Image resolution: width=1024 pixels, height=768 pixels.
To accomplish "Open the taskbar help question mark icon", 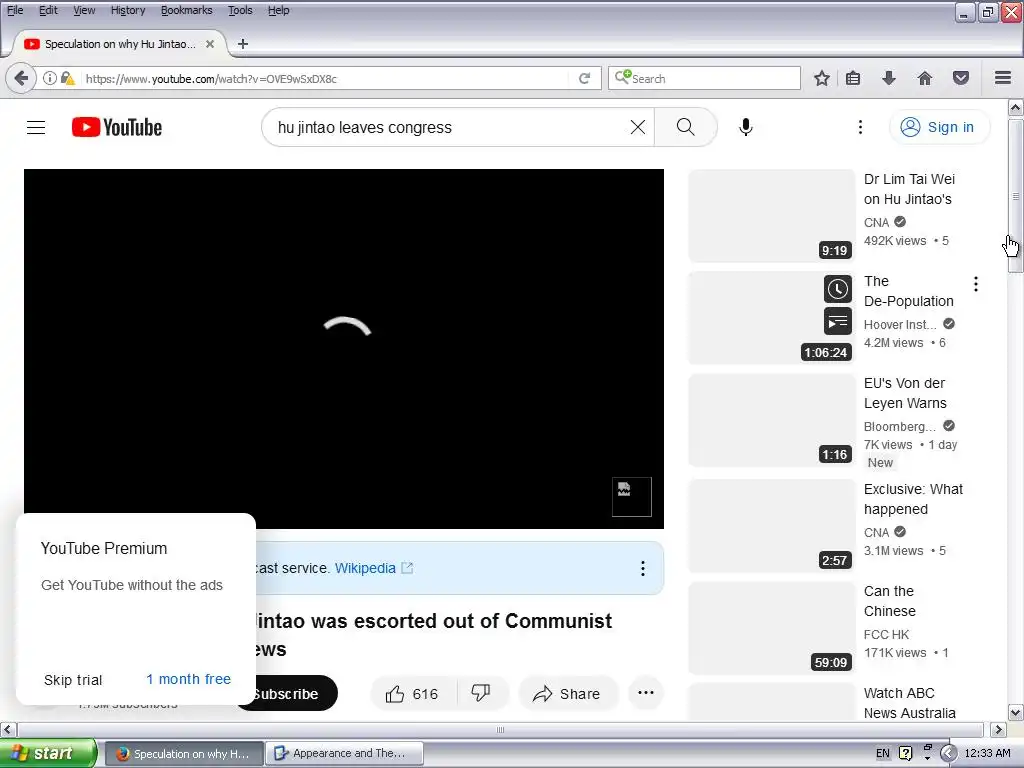I will 905,753.
